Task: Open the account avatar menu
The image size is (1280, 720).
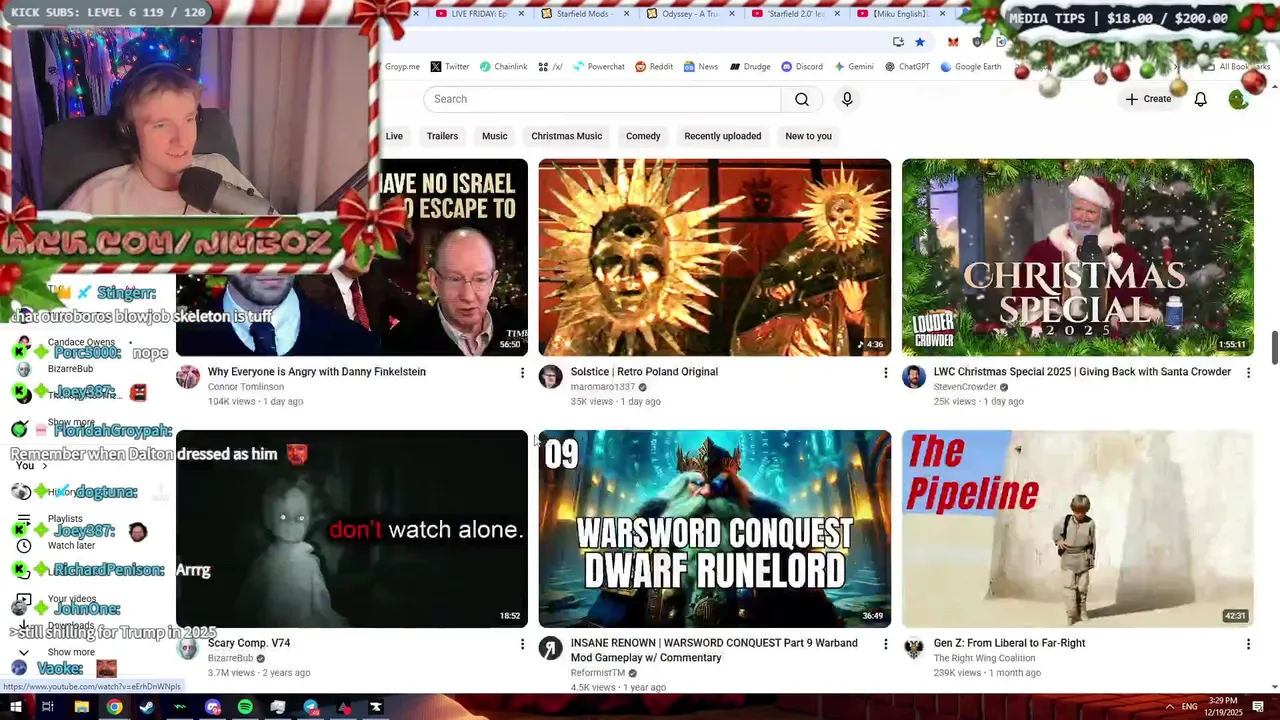Action: 1238,99
